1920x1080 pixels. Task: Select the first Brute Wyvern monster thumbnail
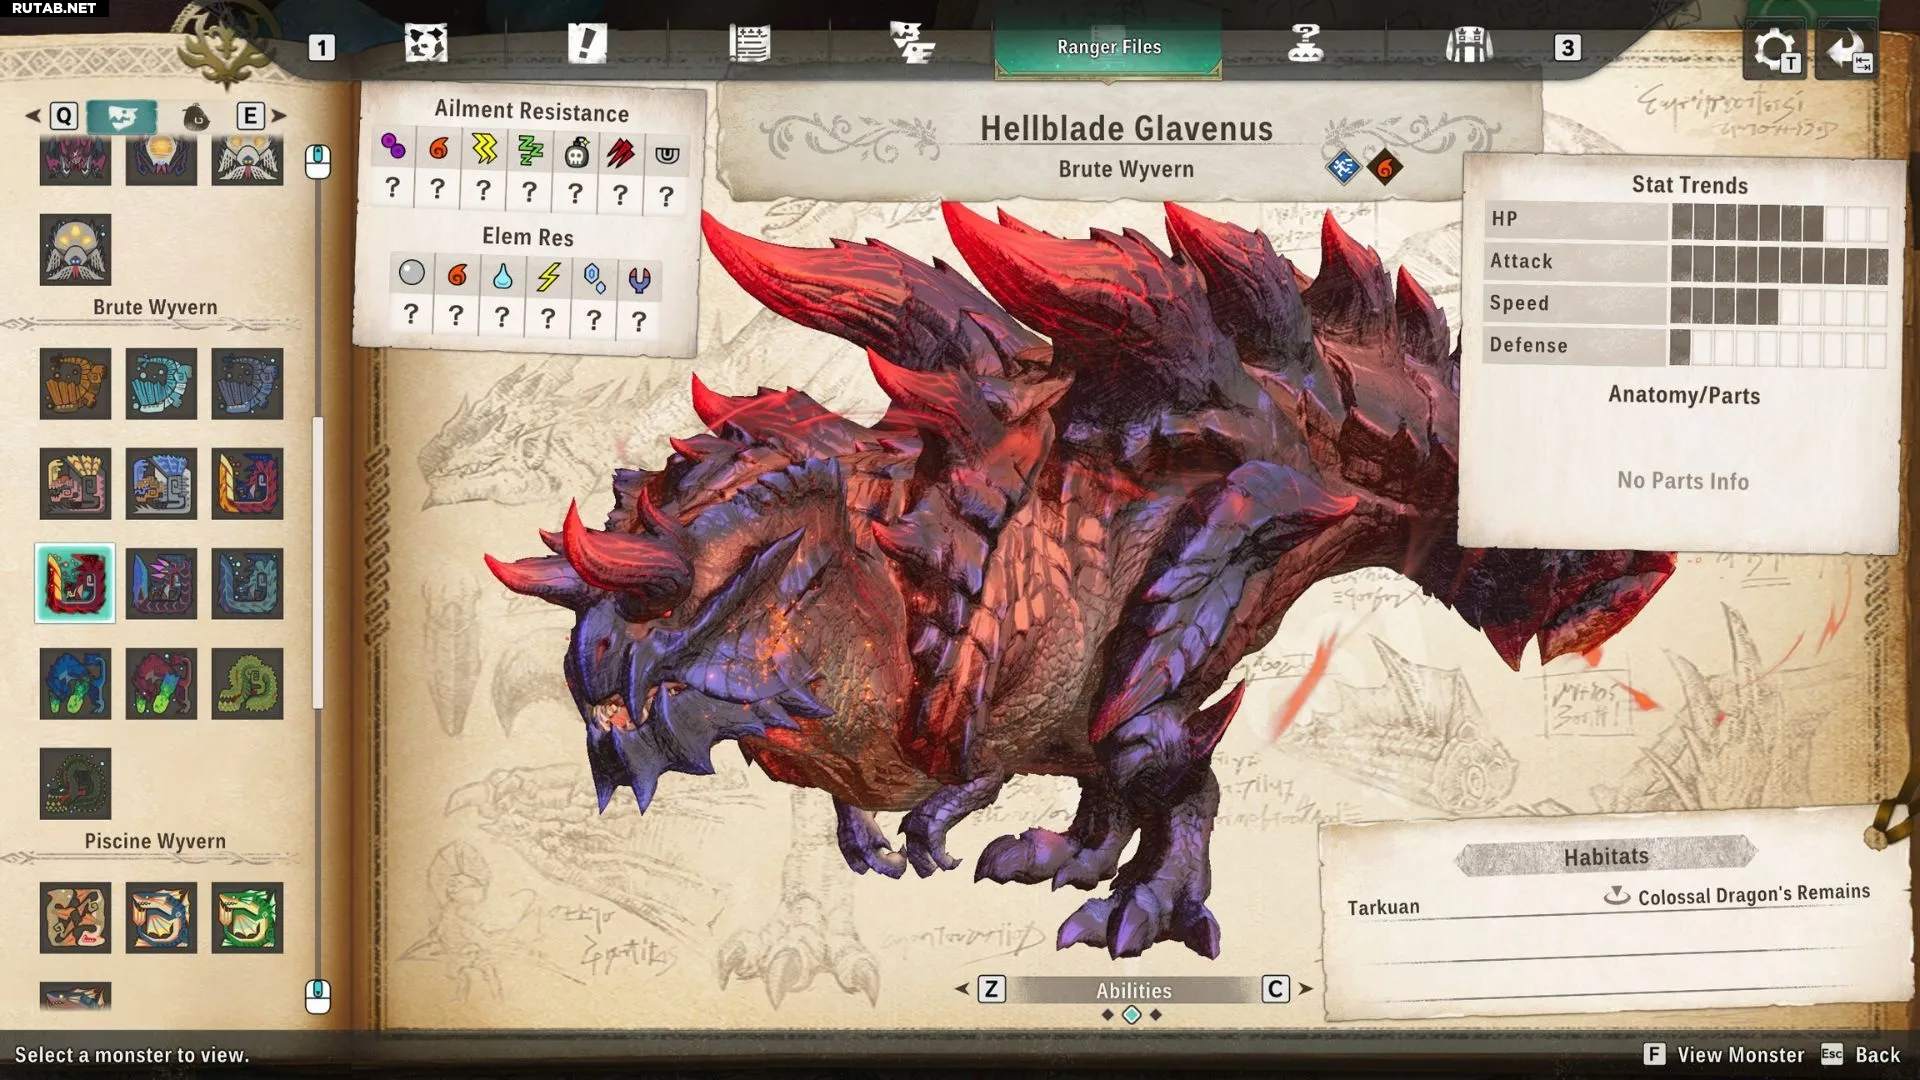[x=75, y=384]
